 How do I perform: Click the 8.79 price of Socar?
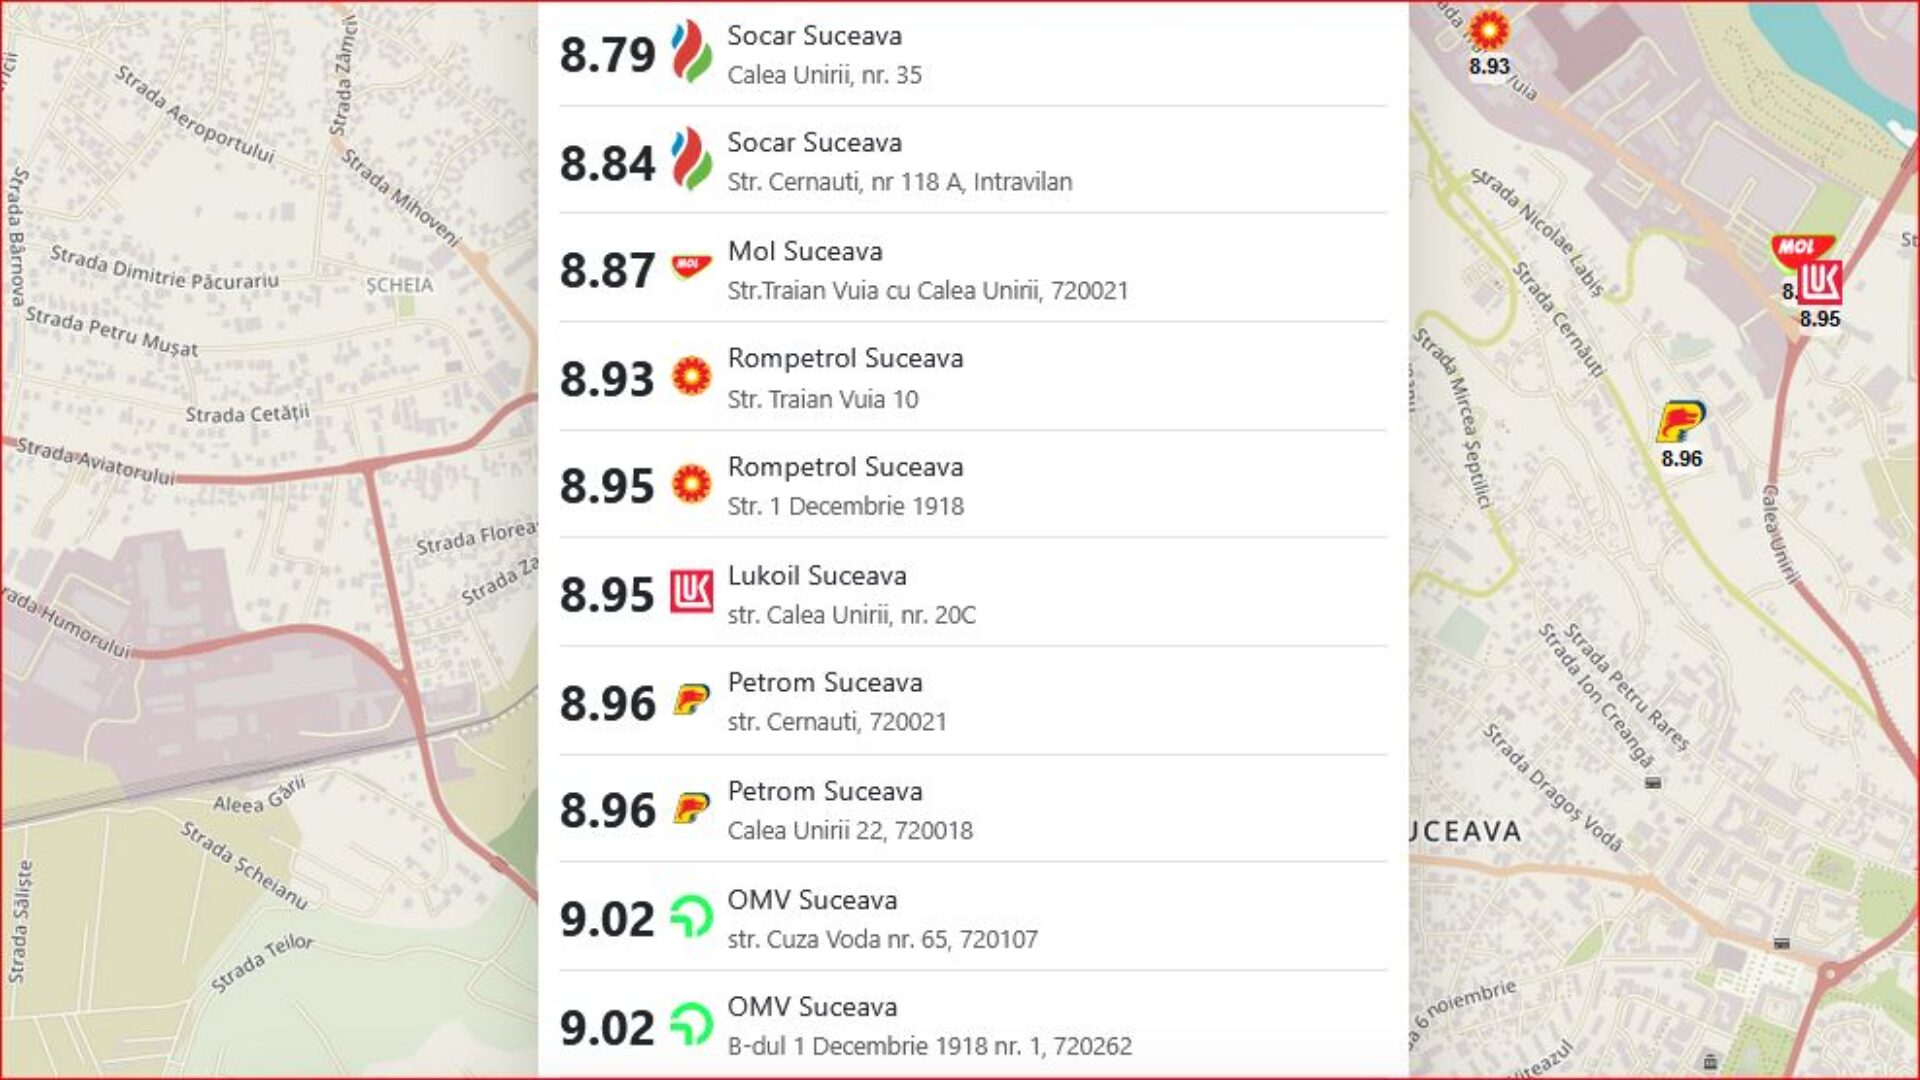pos(607,55)
